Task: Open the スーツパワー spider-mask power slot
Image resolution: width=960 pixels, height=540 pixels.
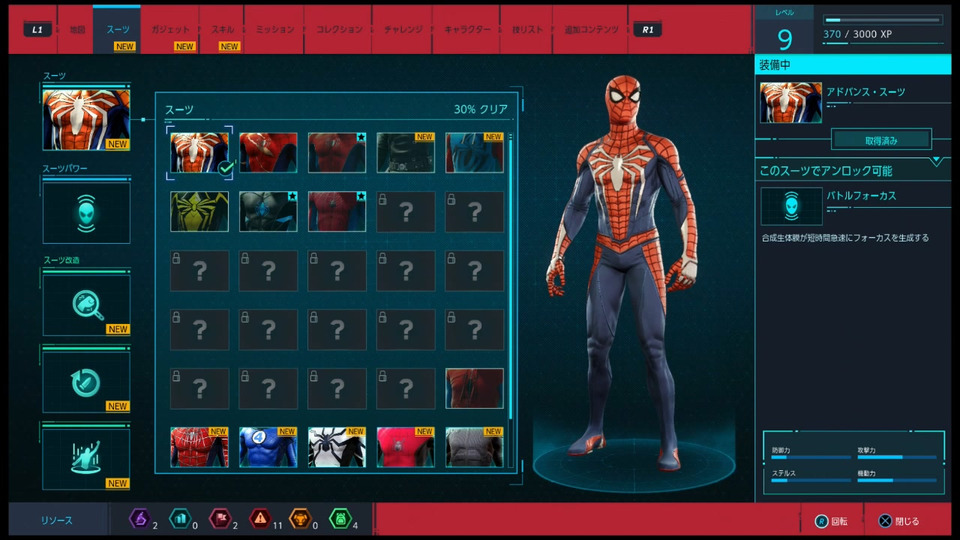Action: (x=86, y=213)
